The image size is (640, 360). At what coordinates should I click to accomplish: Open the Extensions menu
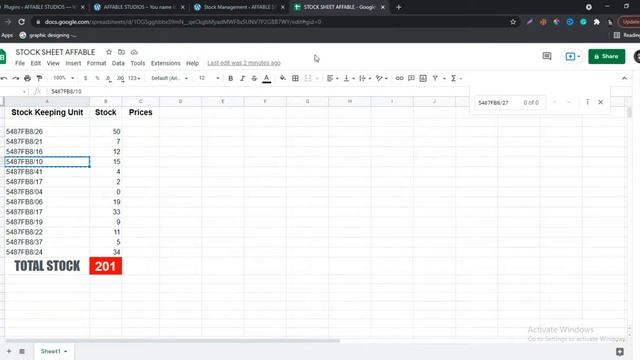[x=165, y=63]
